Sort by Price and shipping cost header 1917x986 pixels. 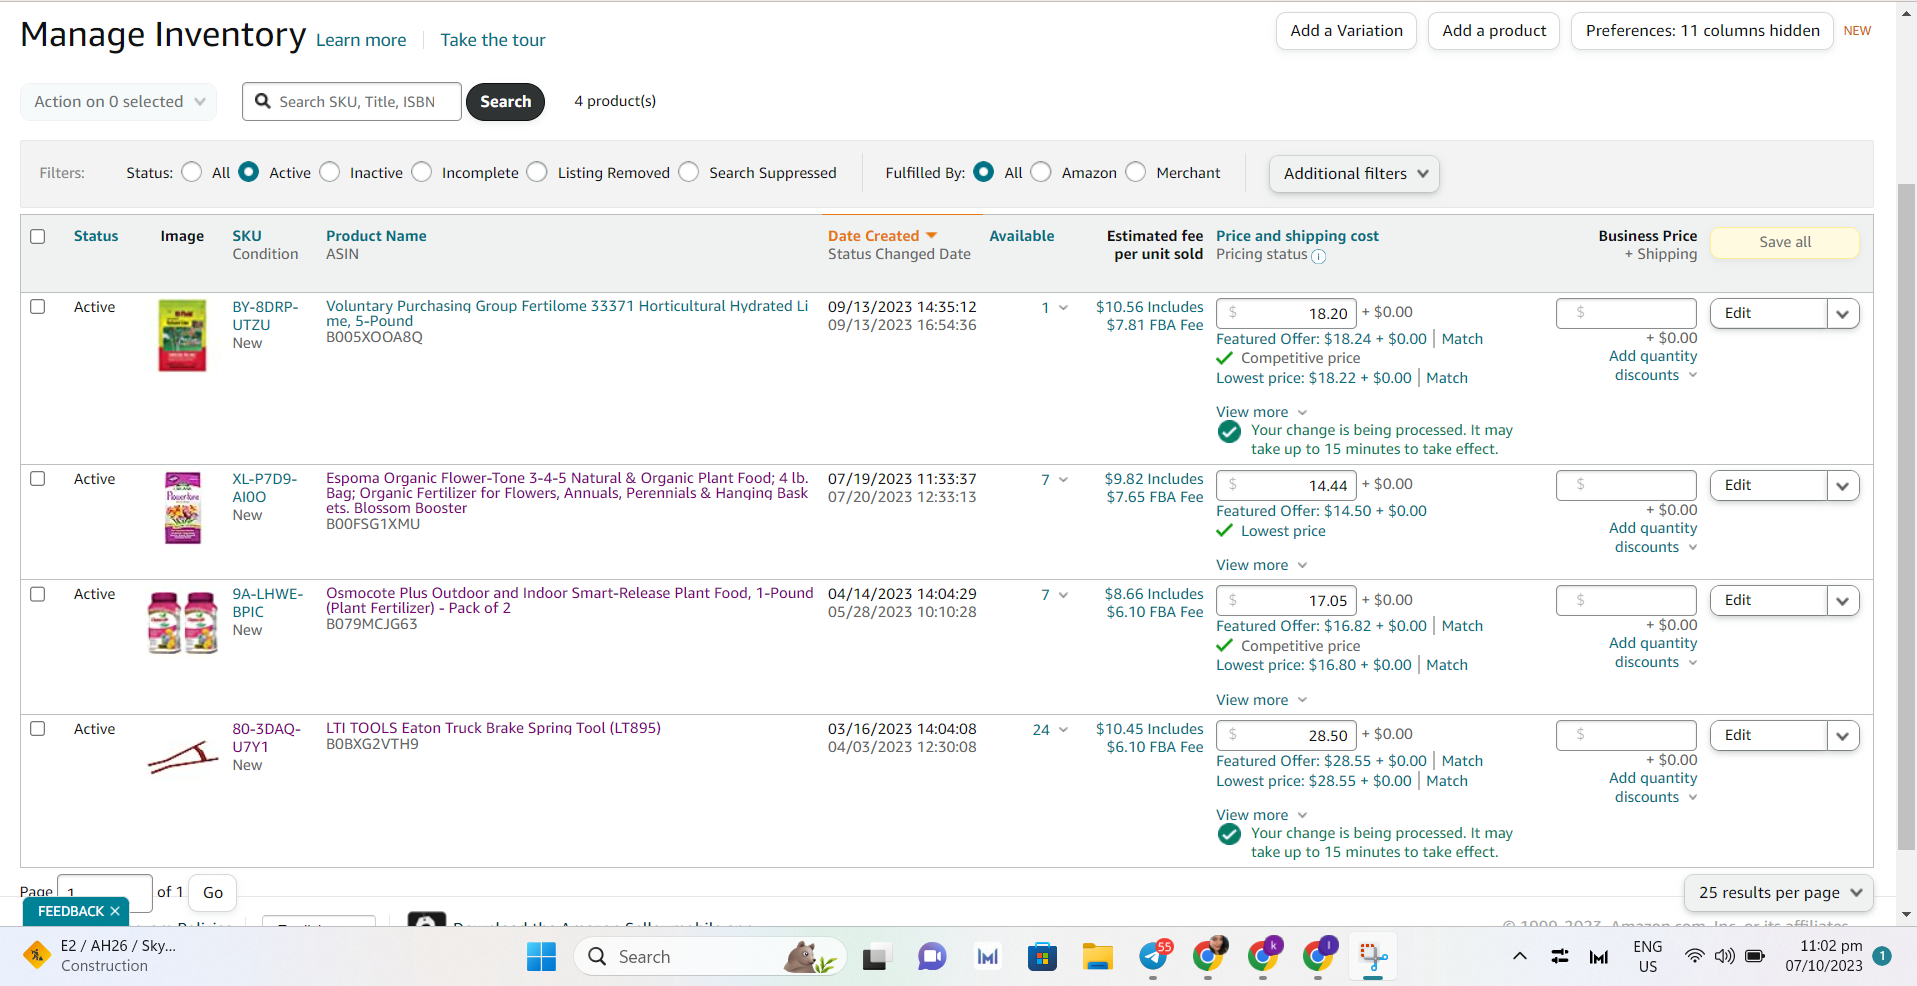(x=1297, y=236)
